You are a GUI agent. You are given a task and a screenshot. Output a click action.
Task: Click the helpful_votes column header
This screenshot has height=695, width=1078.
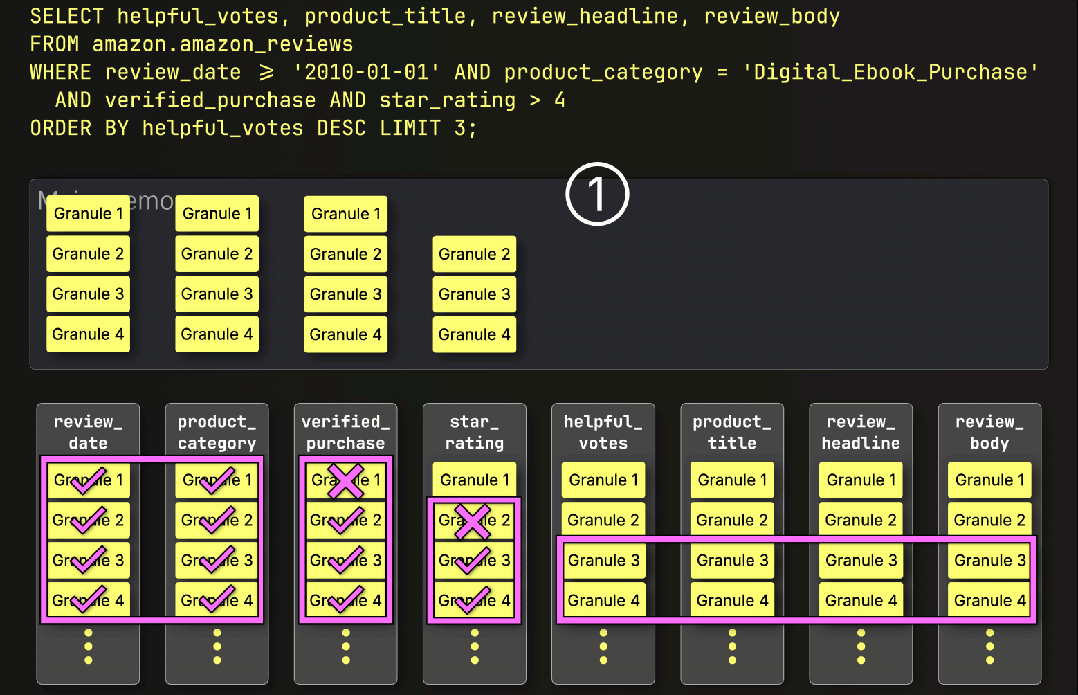[603, 432]
